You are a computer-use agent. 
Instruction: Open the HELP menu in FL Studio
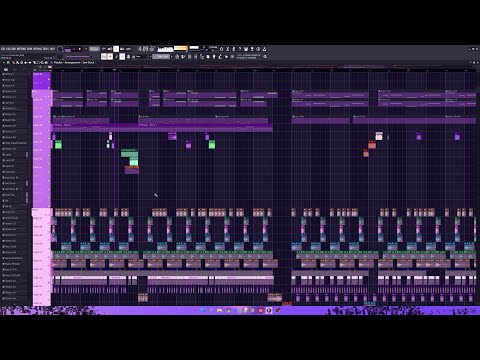pyautogui.click(x=52, y=49)
